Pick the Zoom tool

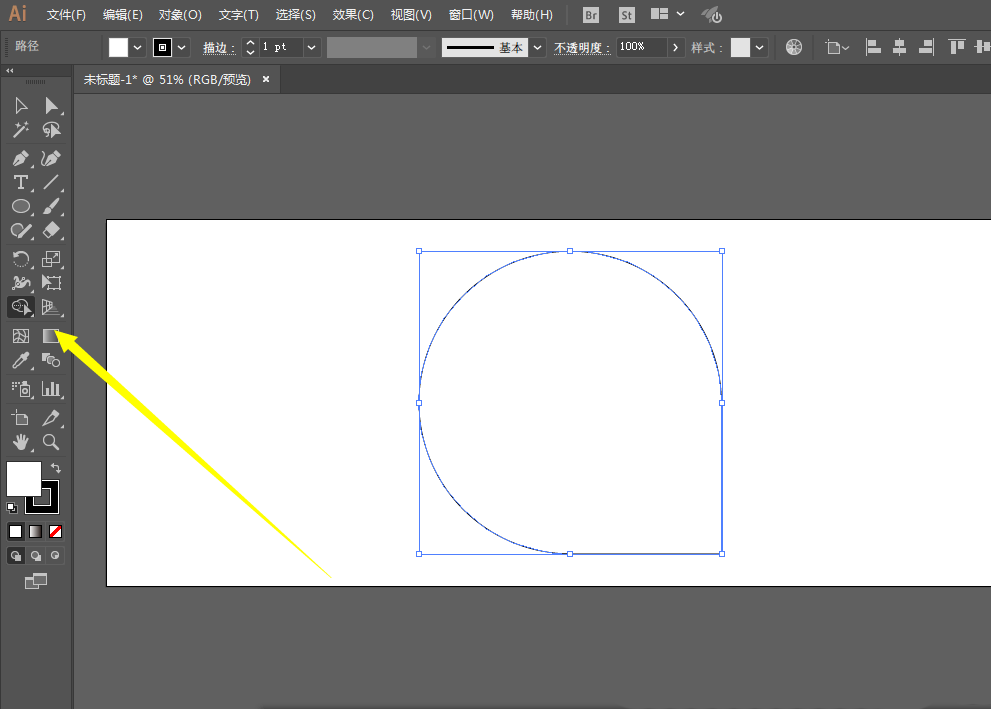(51, 442)
